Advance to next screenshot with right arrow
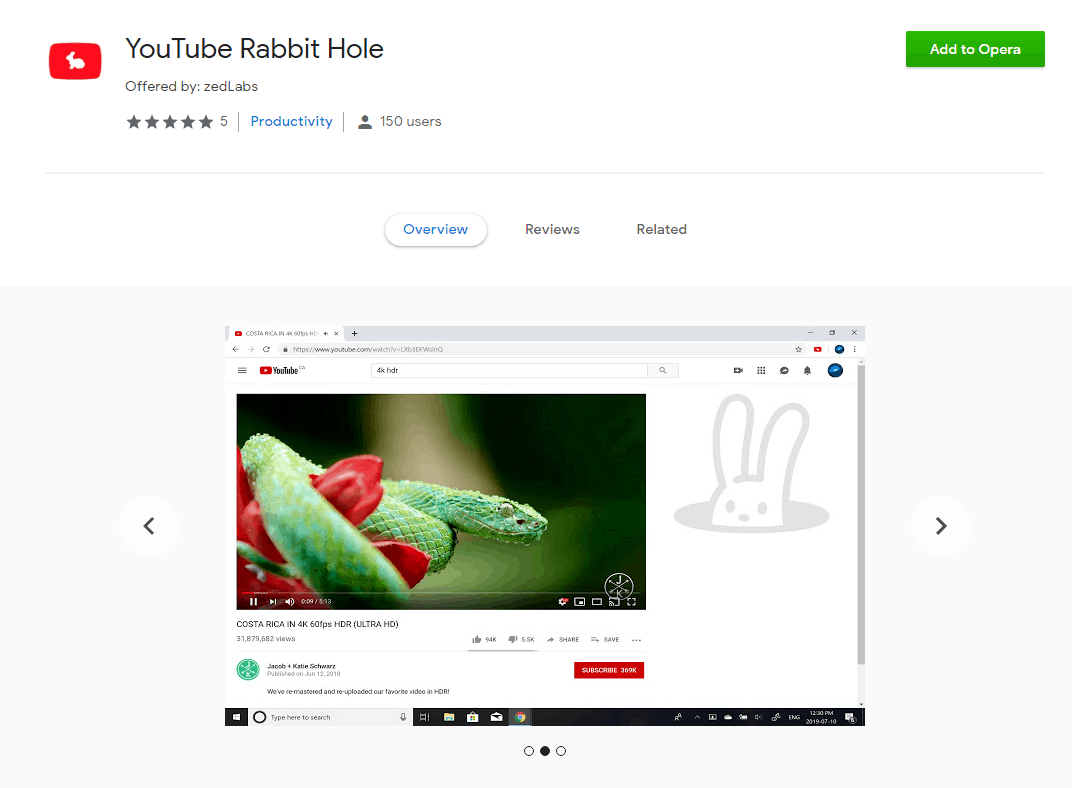Screen dimensions: 1072x788 pyautogui.click(x=940, y=526)
